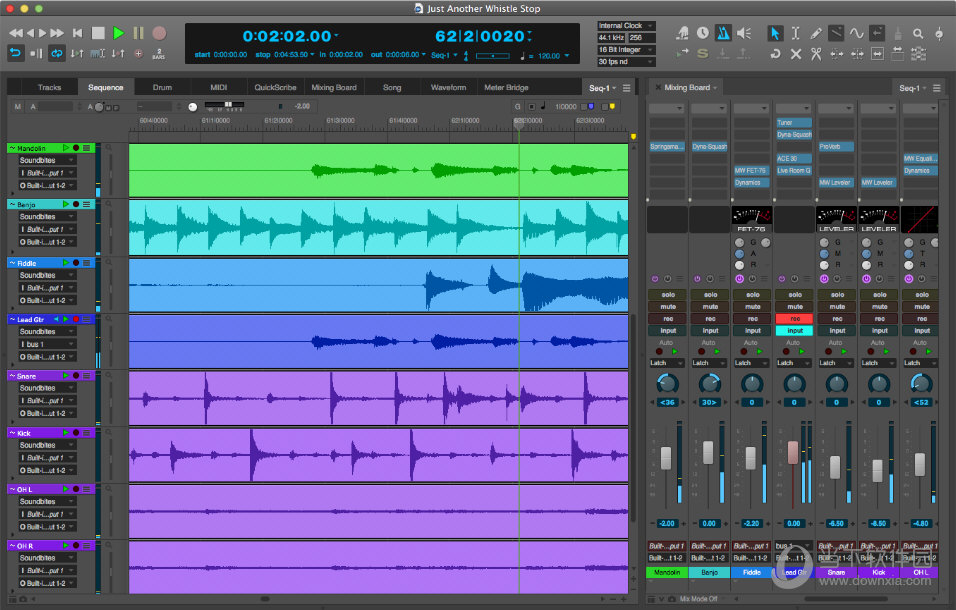Open the Latch automation dropdown on Fiddle channel
This screenshot has height=610, width=956.
pos(751,363)
